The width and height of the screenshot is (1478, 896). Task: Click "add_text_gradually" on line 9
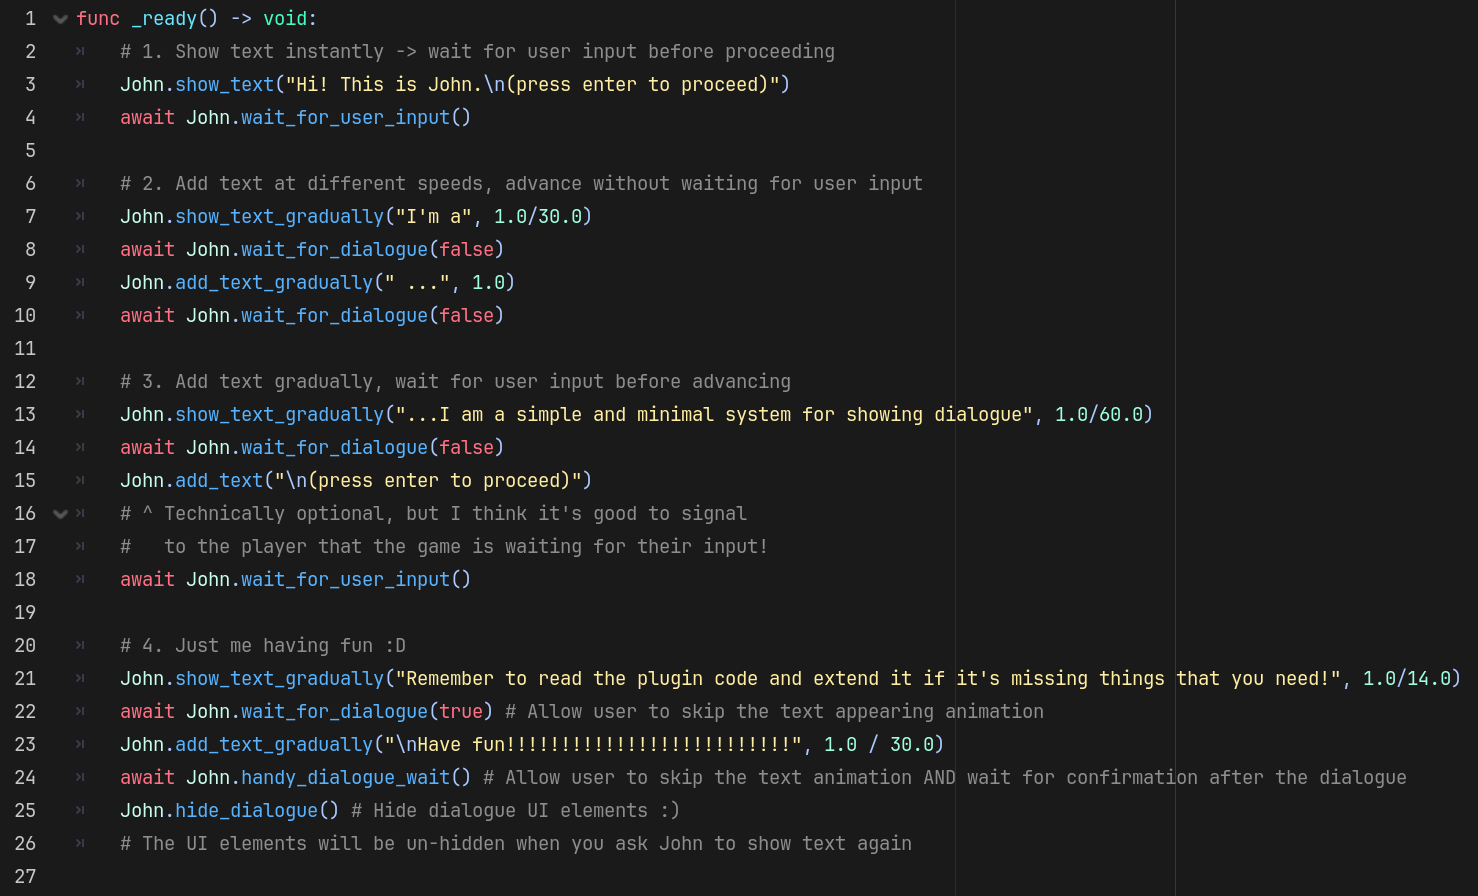(x=274, y=283)
